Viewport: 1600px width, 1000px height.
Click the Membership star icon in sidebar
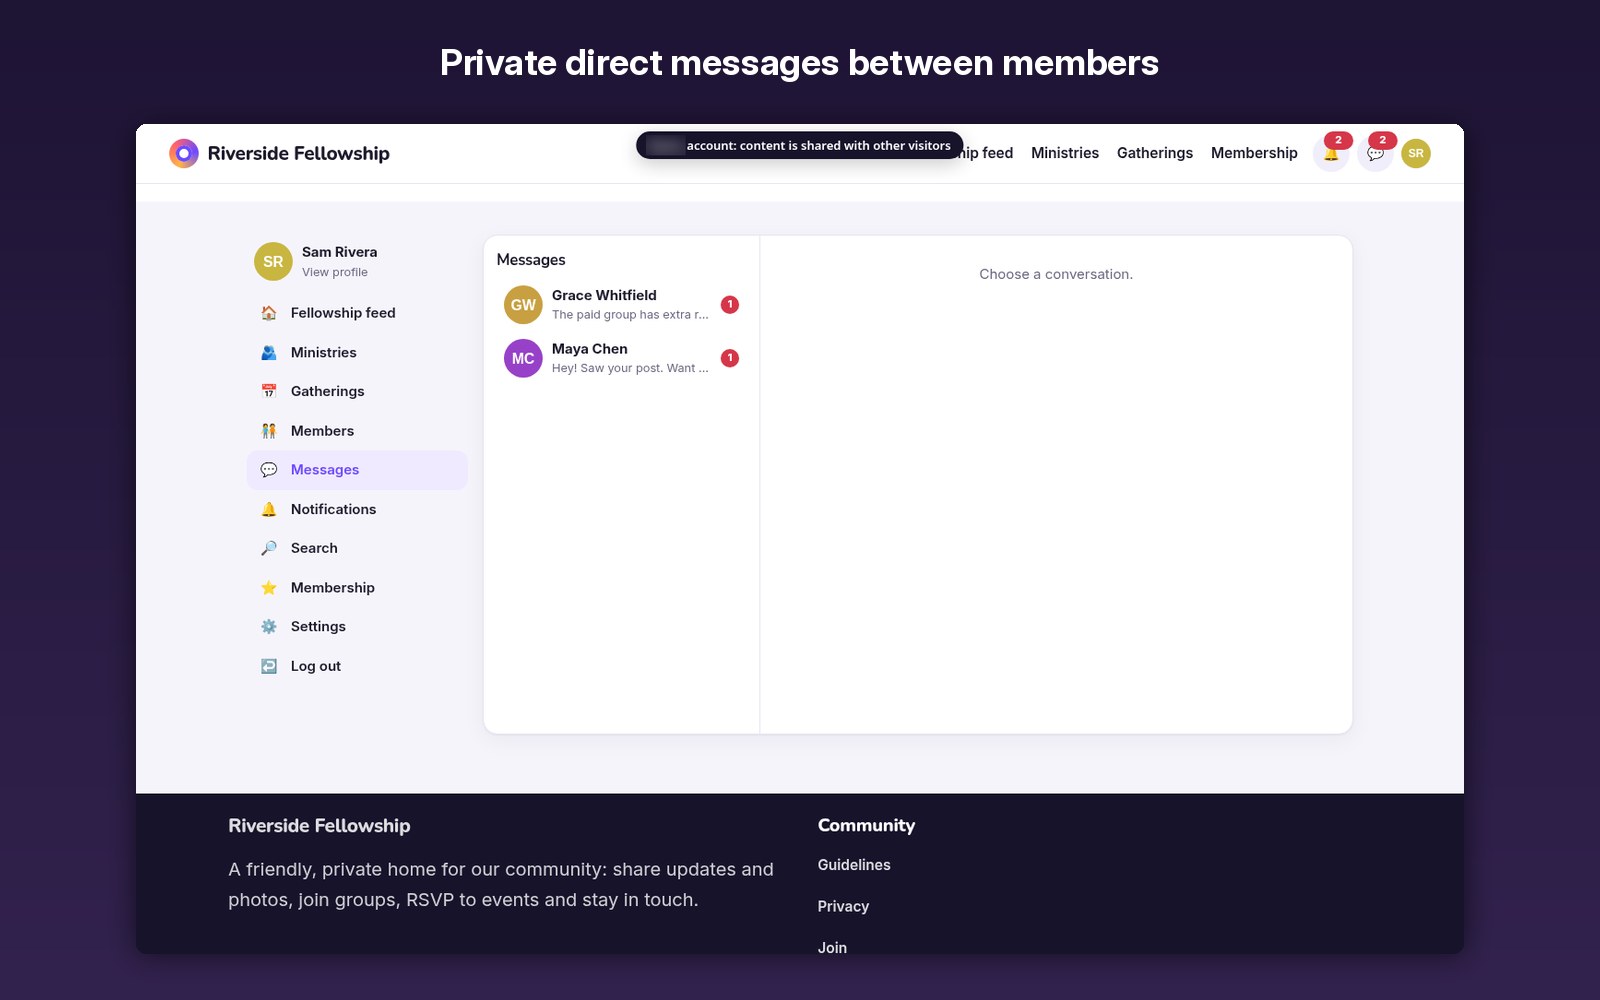coord(269,588)
